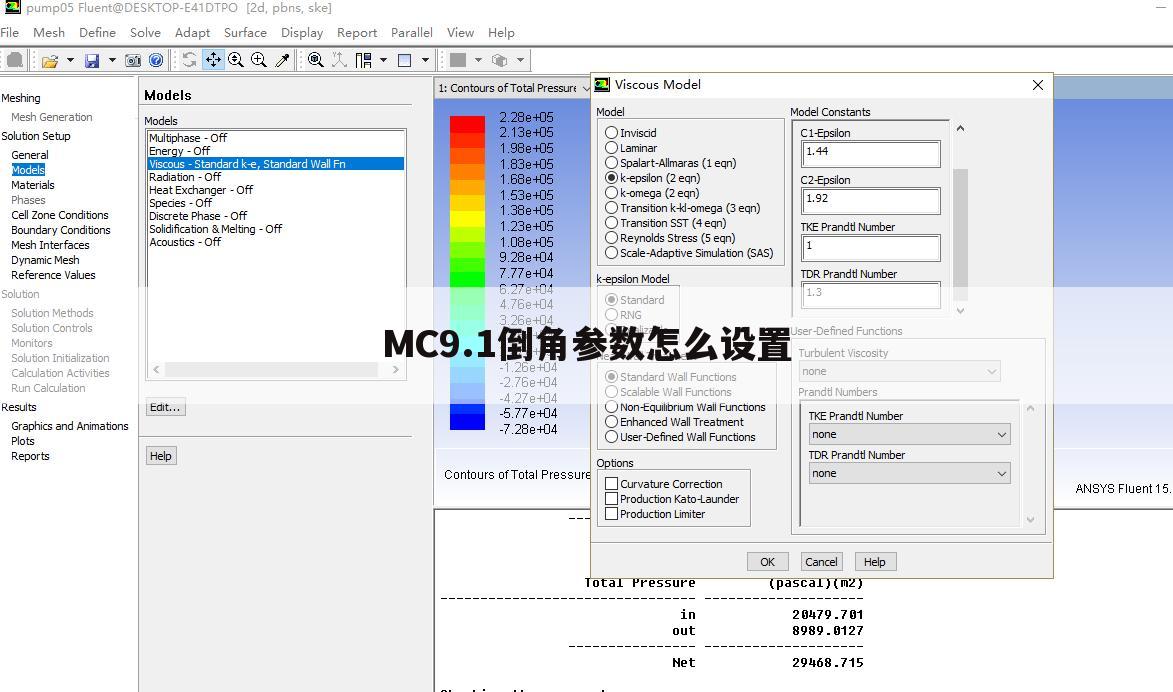Edit the C2-Epsilon value field
Viewport: 1173px width, 692px height.
point(870,201)
